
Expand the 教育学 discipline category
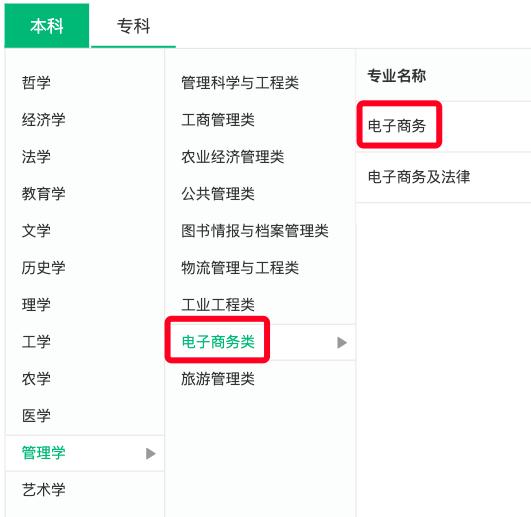coord(44,194)
